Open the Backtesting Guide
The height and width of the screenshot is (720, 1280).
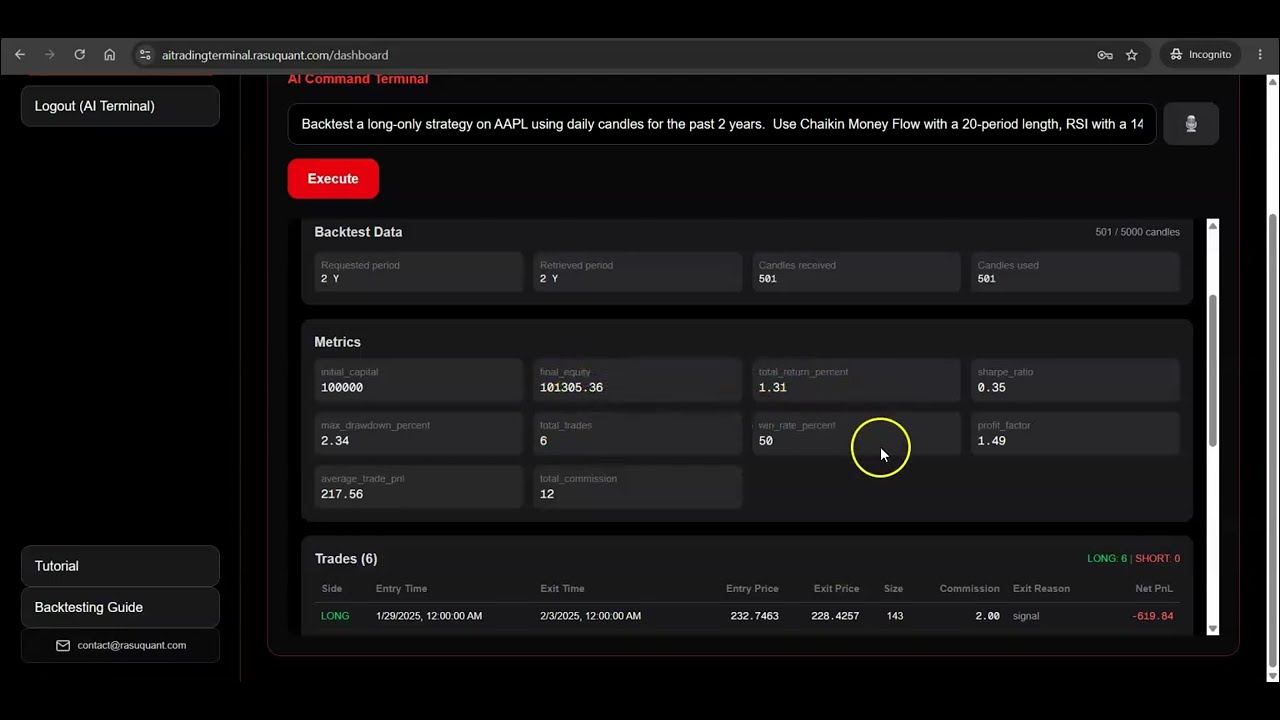pos(120,607)
